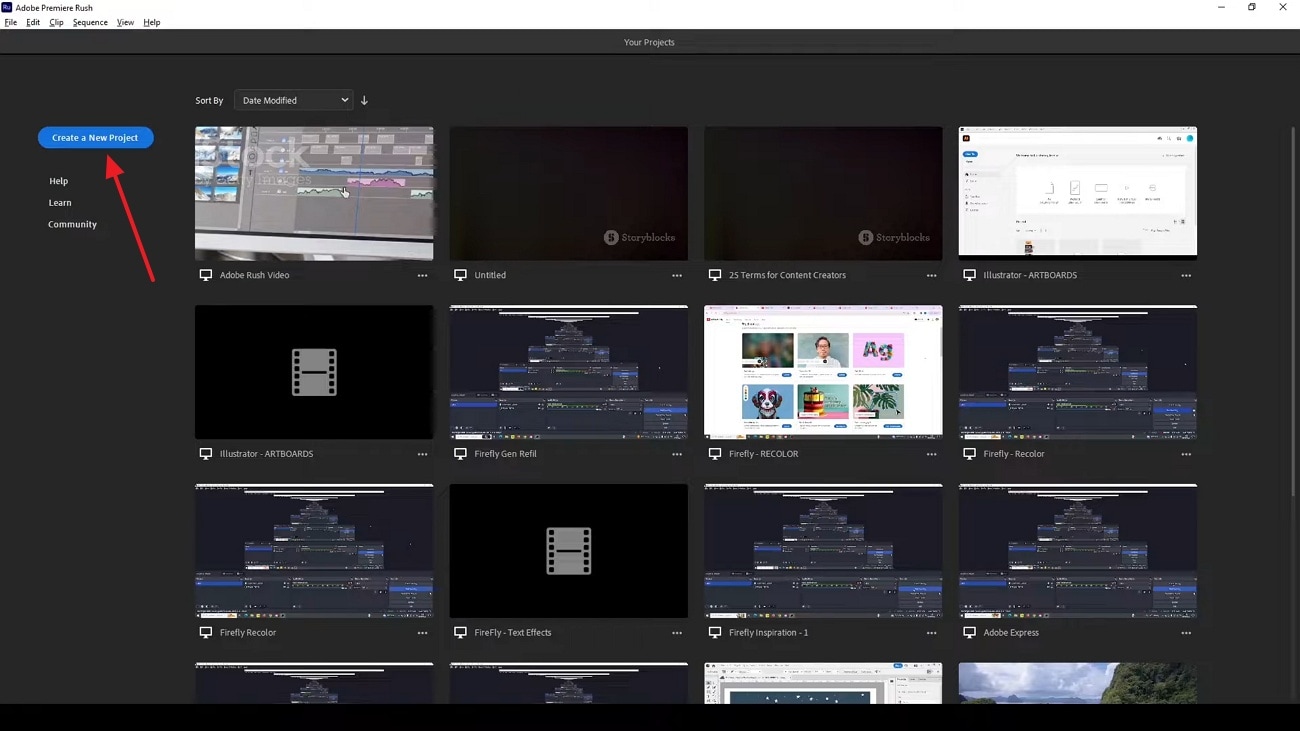Viewport: 1300px width, 731px height.
Task: Click the monitor icon beside Adobe Express
Action: click(x=970, y=632)
